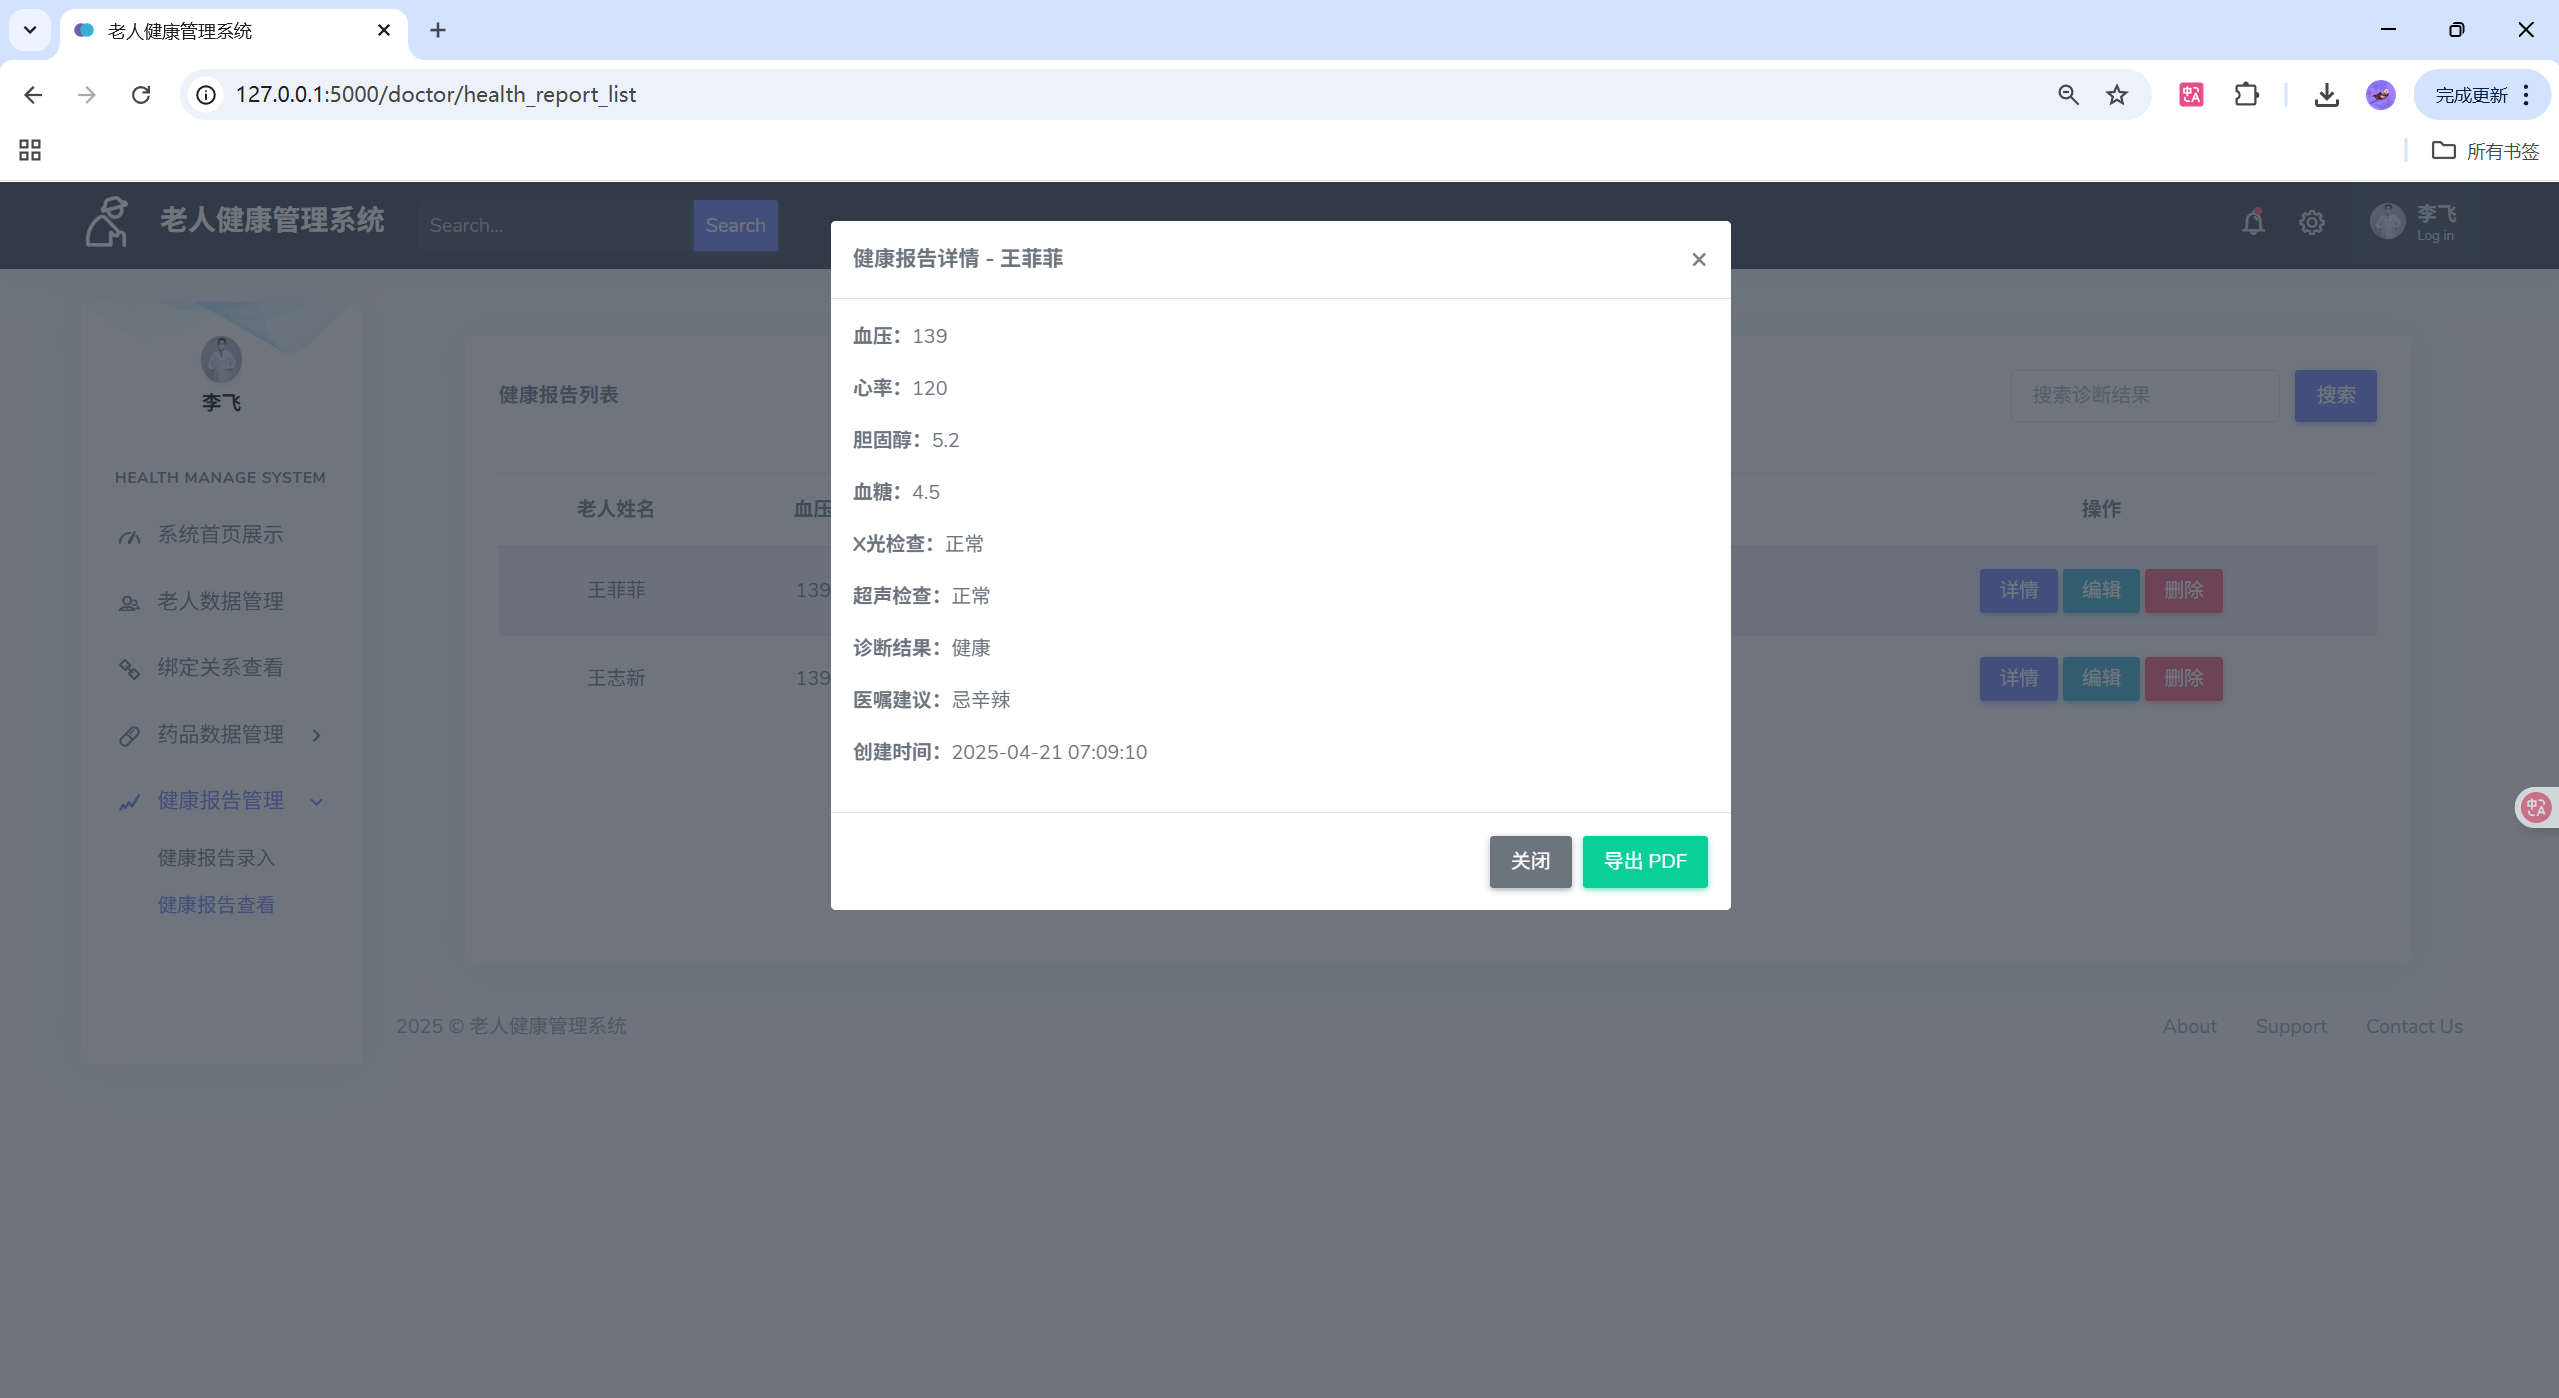Click the 关闭 button in dialog
Viewport: 2559px width, 1398px height.
pyautogui.click(x=1529, y=861)
